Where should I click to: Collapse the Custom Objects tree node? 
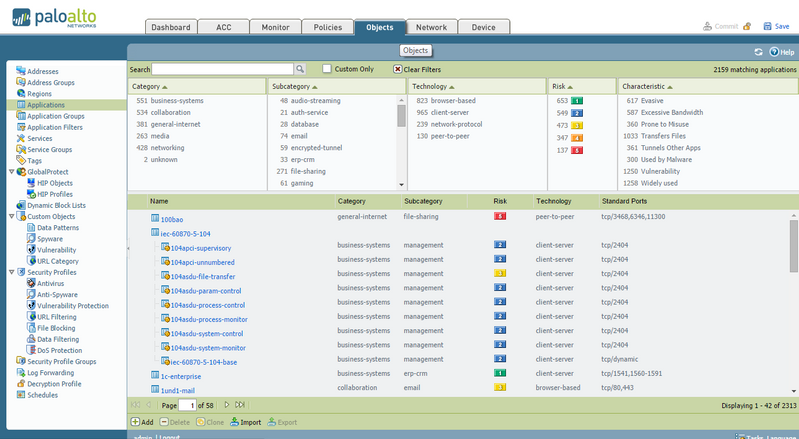11,216
